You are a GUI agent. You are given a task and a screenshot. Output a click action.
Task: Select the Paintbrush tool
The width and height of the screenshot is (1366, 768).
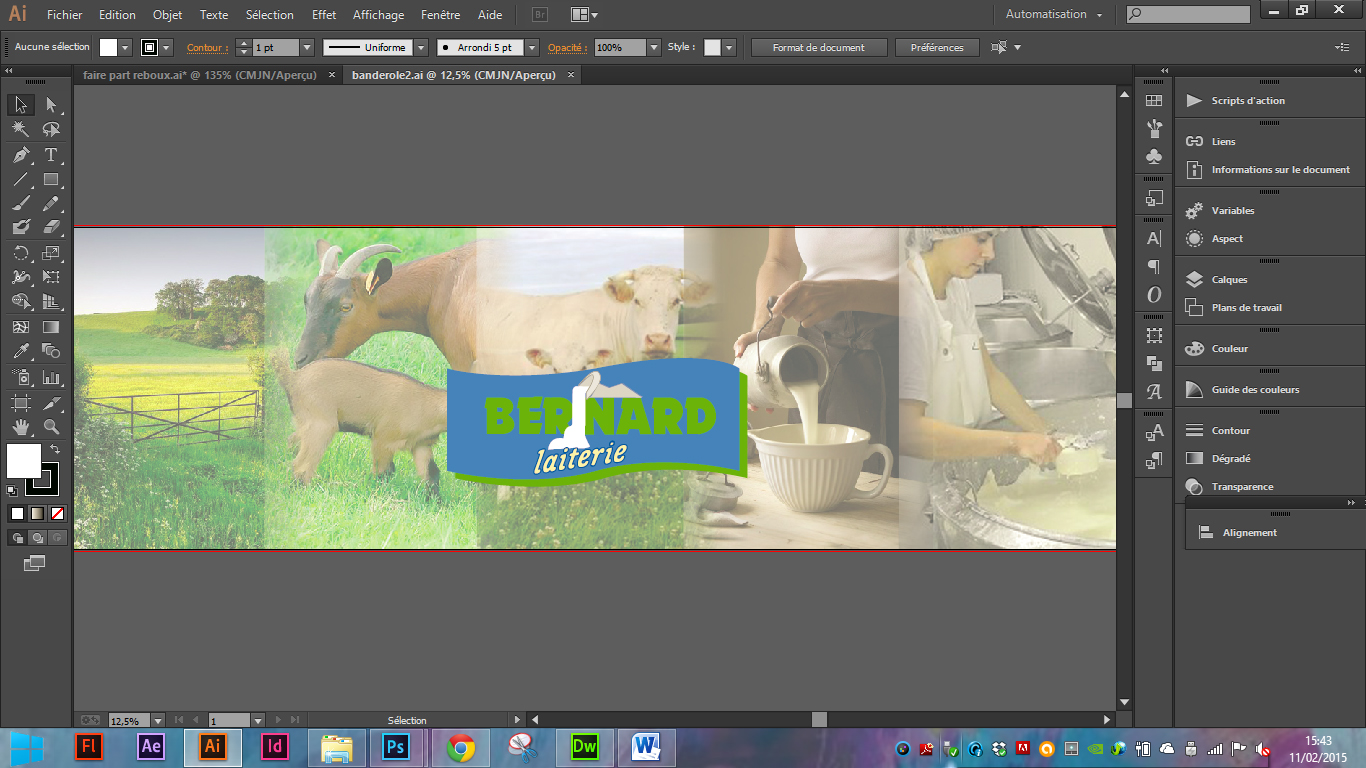click(x=21, y=203)
